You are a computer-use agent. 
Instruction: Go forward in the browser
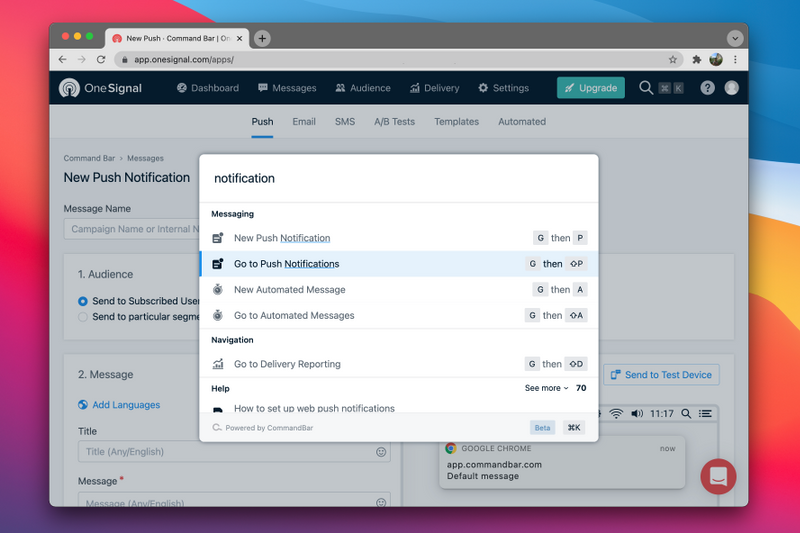tap(82, 60)
